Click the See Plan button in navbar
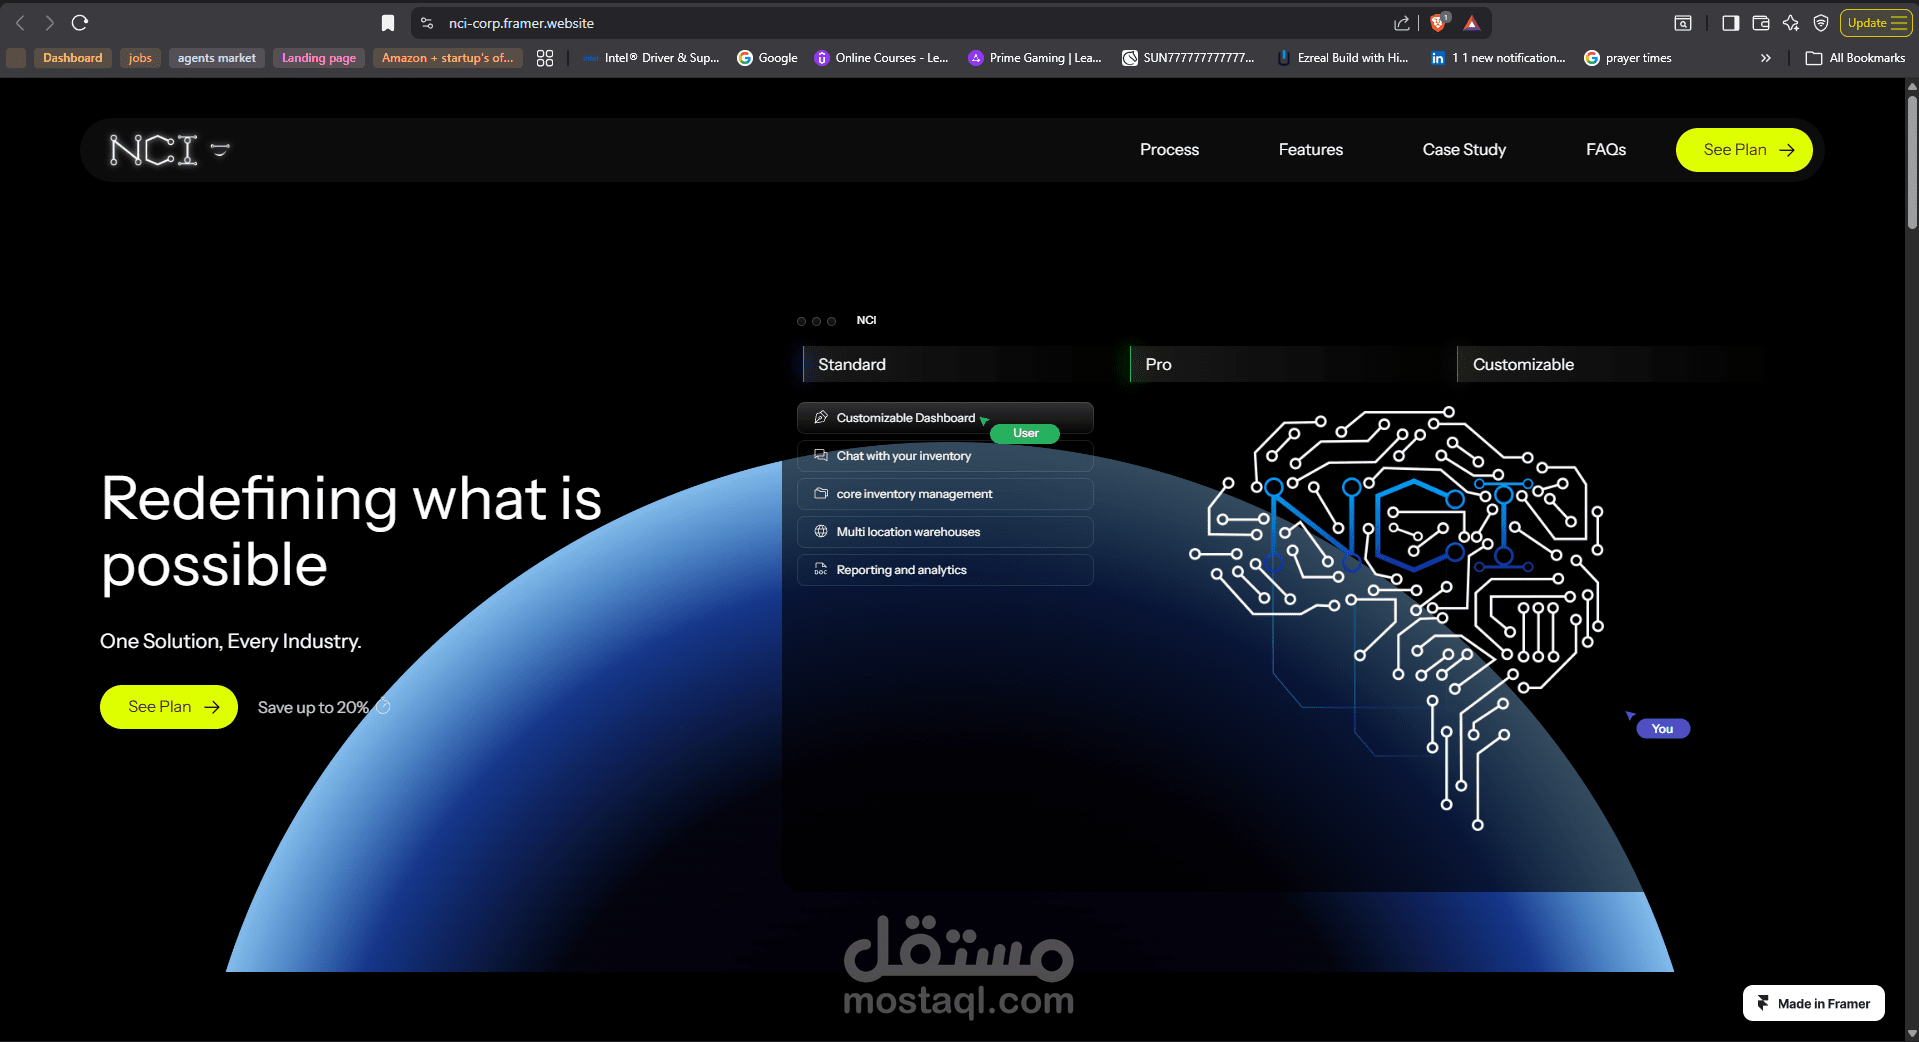 click(1744, 150)
